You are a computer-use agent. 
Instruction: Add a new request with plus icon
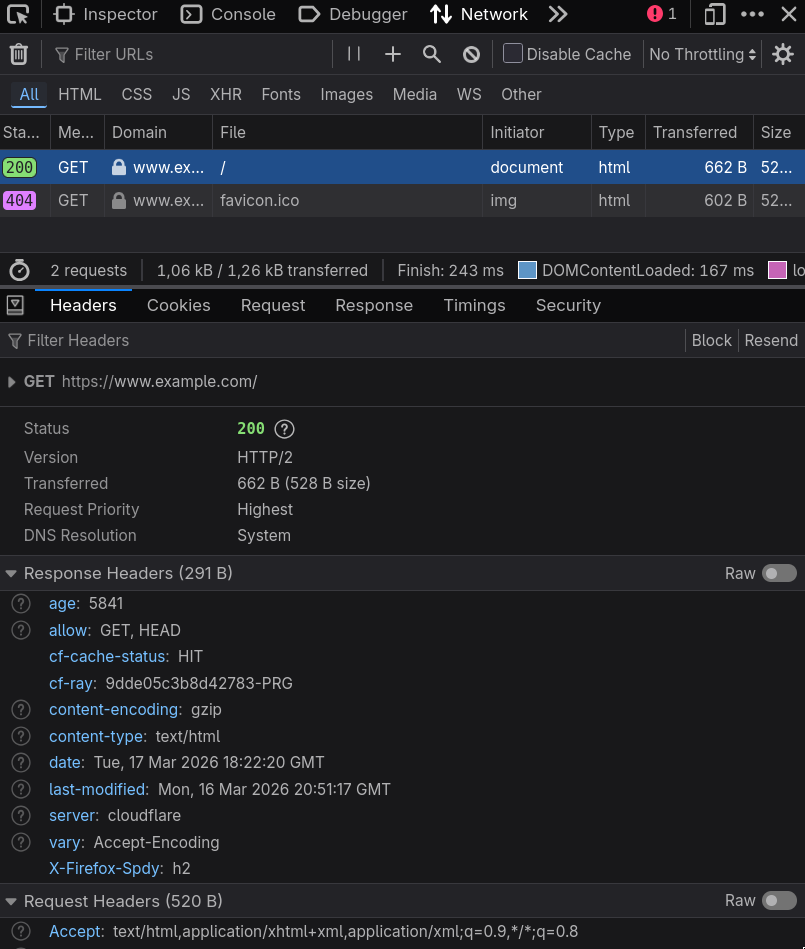[391, 54]
